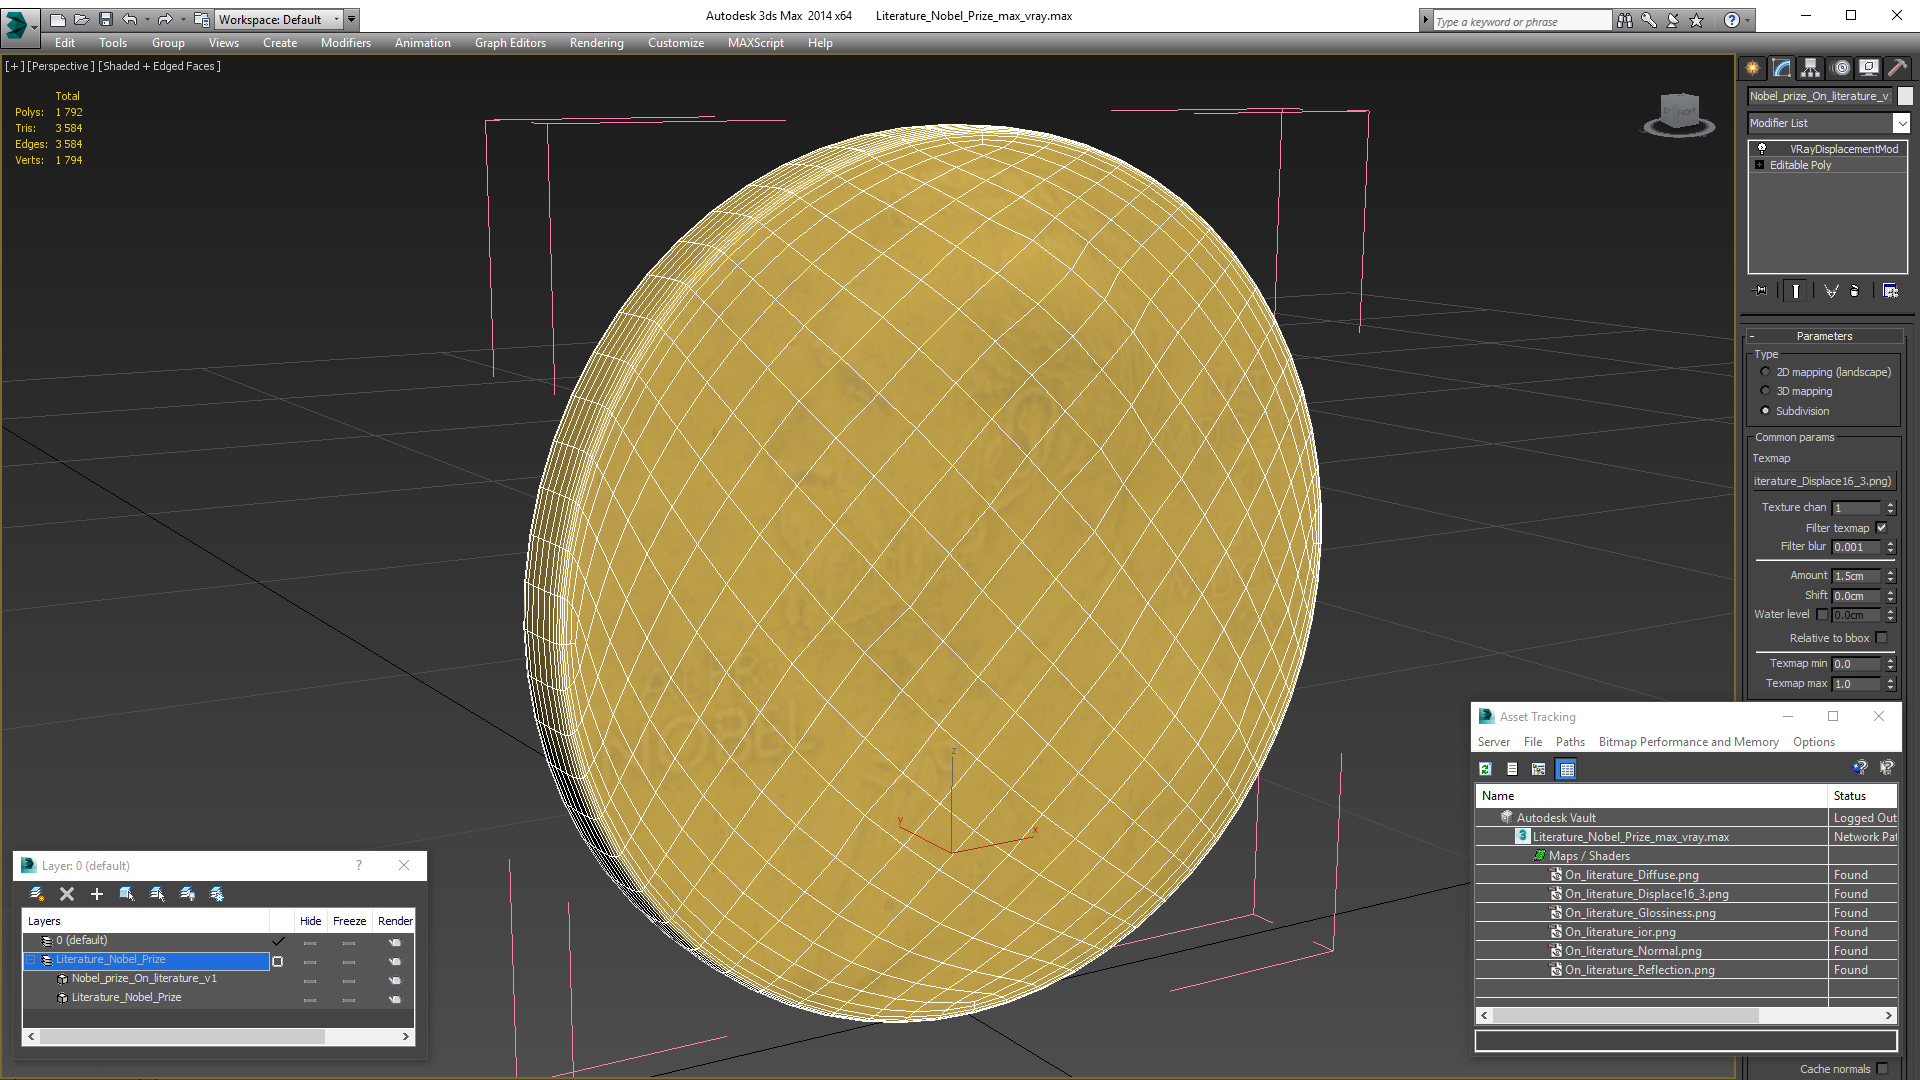Screen dimensions: 1920x1080
Task: Add selected objects to layer plus icon
Action: pos(97,894)
